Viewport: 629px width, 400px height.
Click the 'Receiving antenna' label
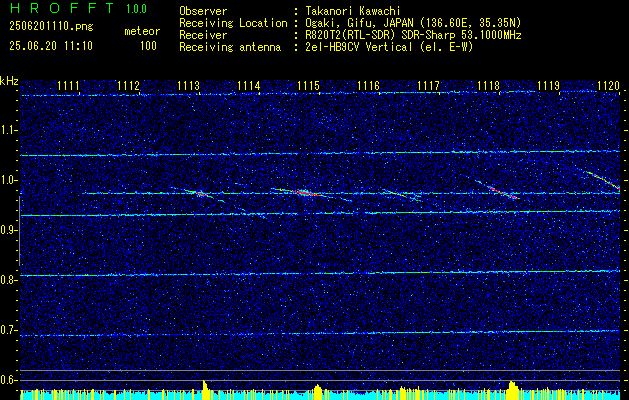230,47
